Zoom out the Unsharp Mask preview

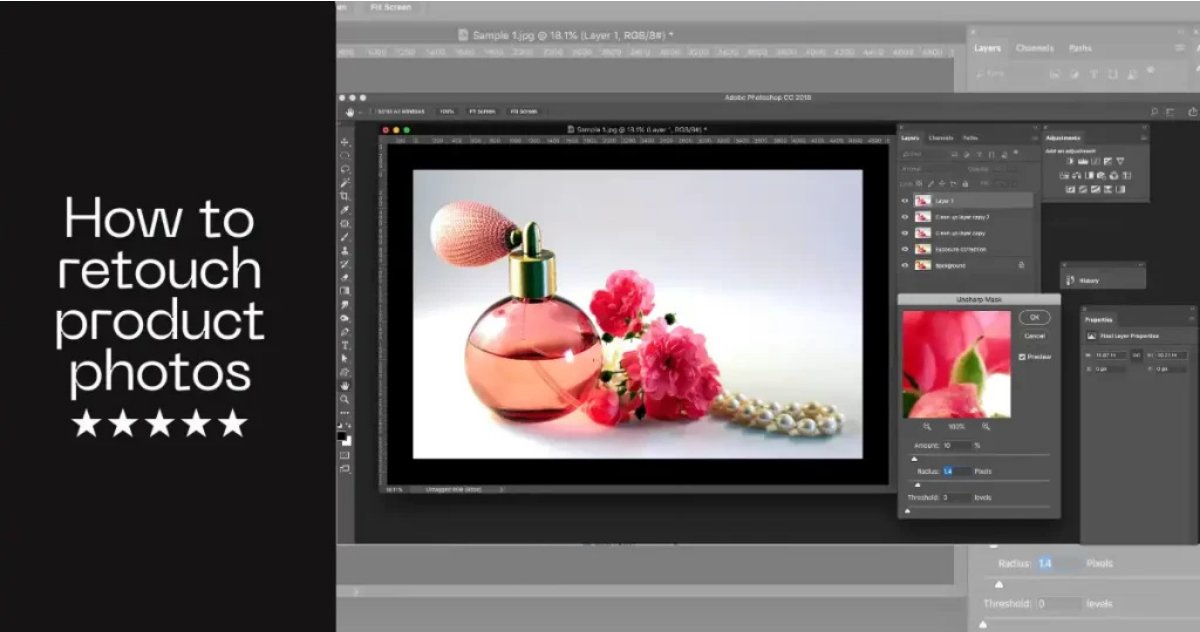(927, 426)
